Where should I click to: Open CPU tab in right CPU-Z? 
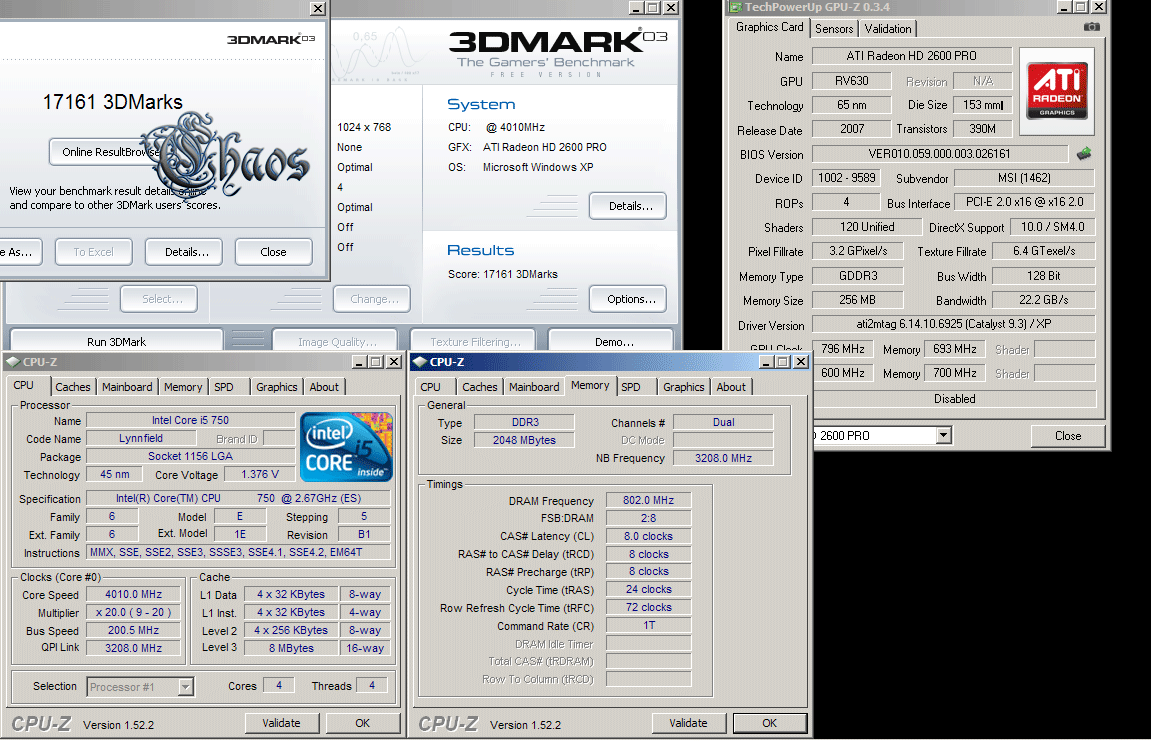431,387
